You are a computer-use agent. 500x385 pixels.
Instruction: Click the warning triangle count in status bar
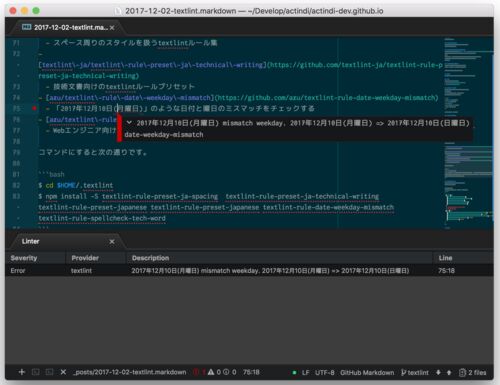214,372
